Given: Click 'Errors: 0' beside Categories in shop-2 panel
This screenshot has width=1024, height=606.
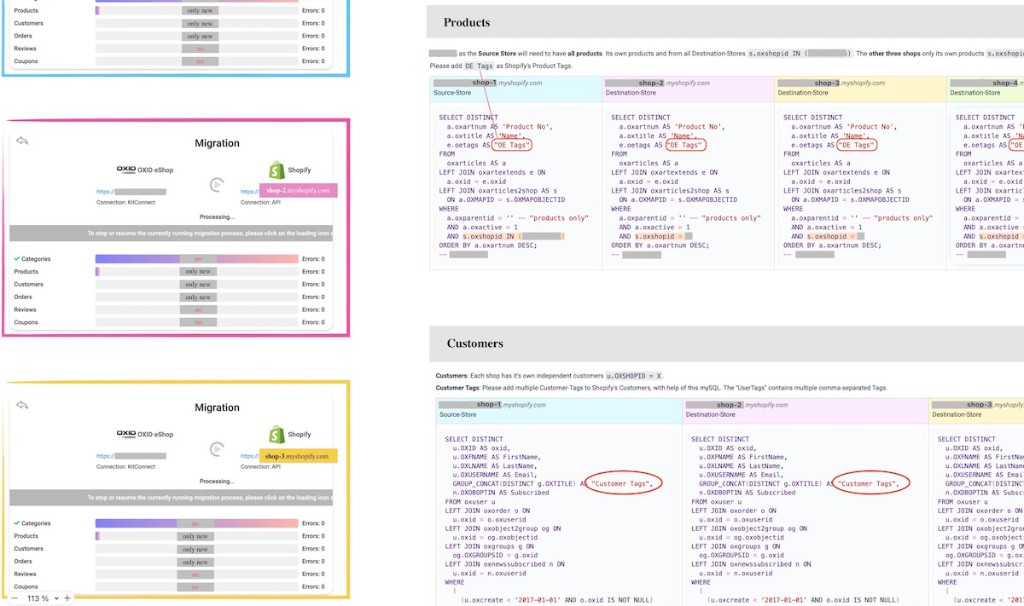Looking at the screenshot, I should click(313, 259).
